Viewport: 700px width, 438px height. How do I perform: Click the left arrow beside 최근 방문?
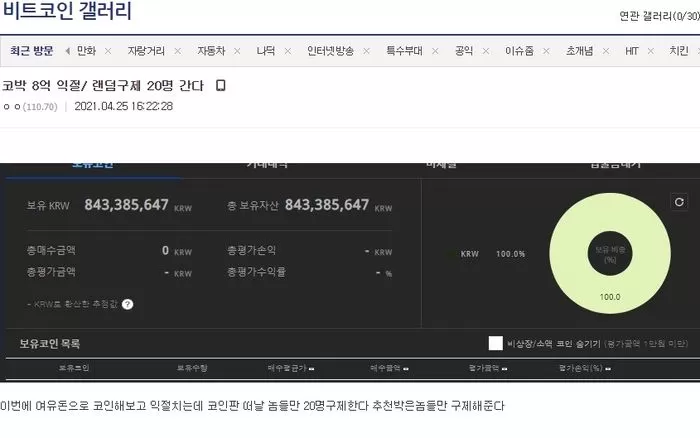tap(67, 51)
